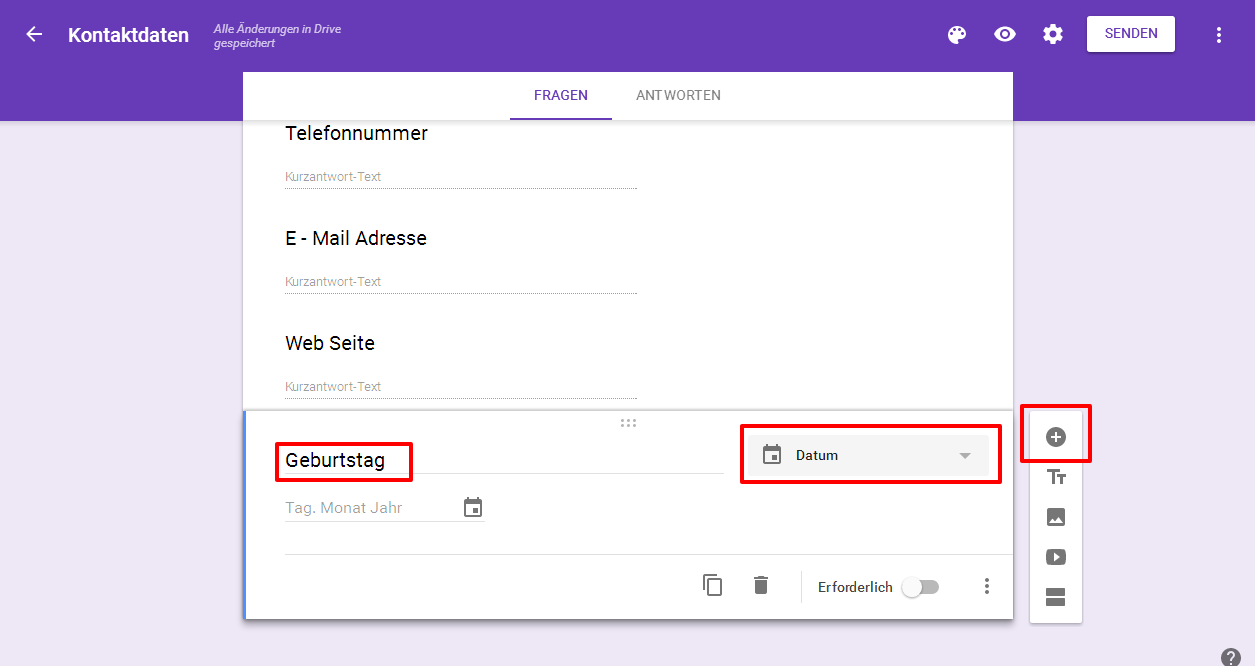
Task: Add a new question with the plus icon
Action: (x=1055, y=433)
